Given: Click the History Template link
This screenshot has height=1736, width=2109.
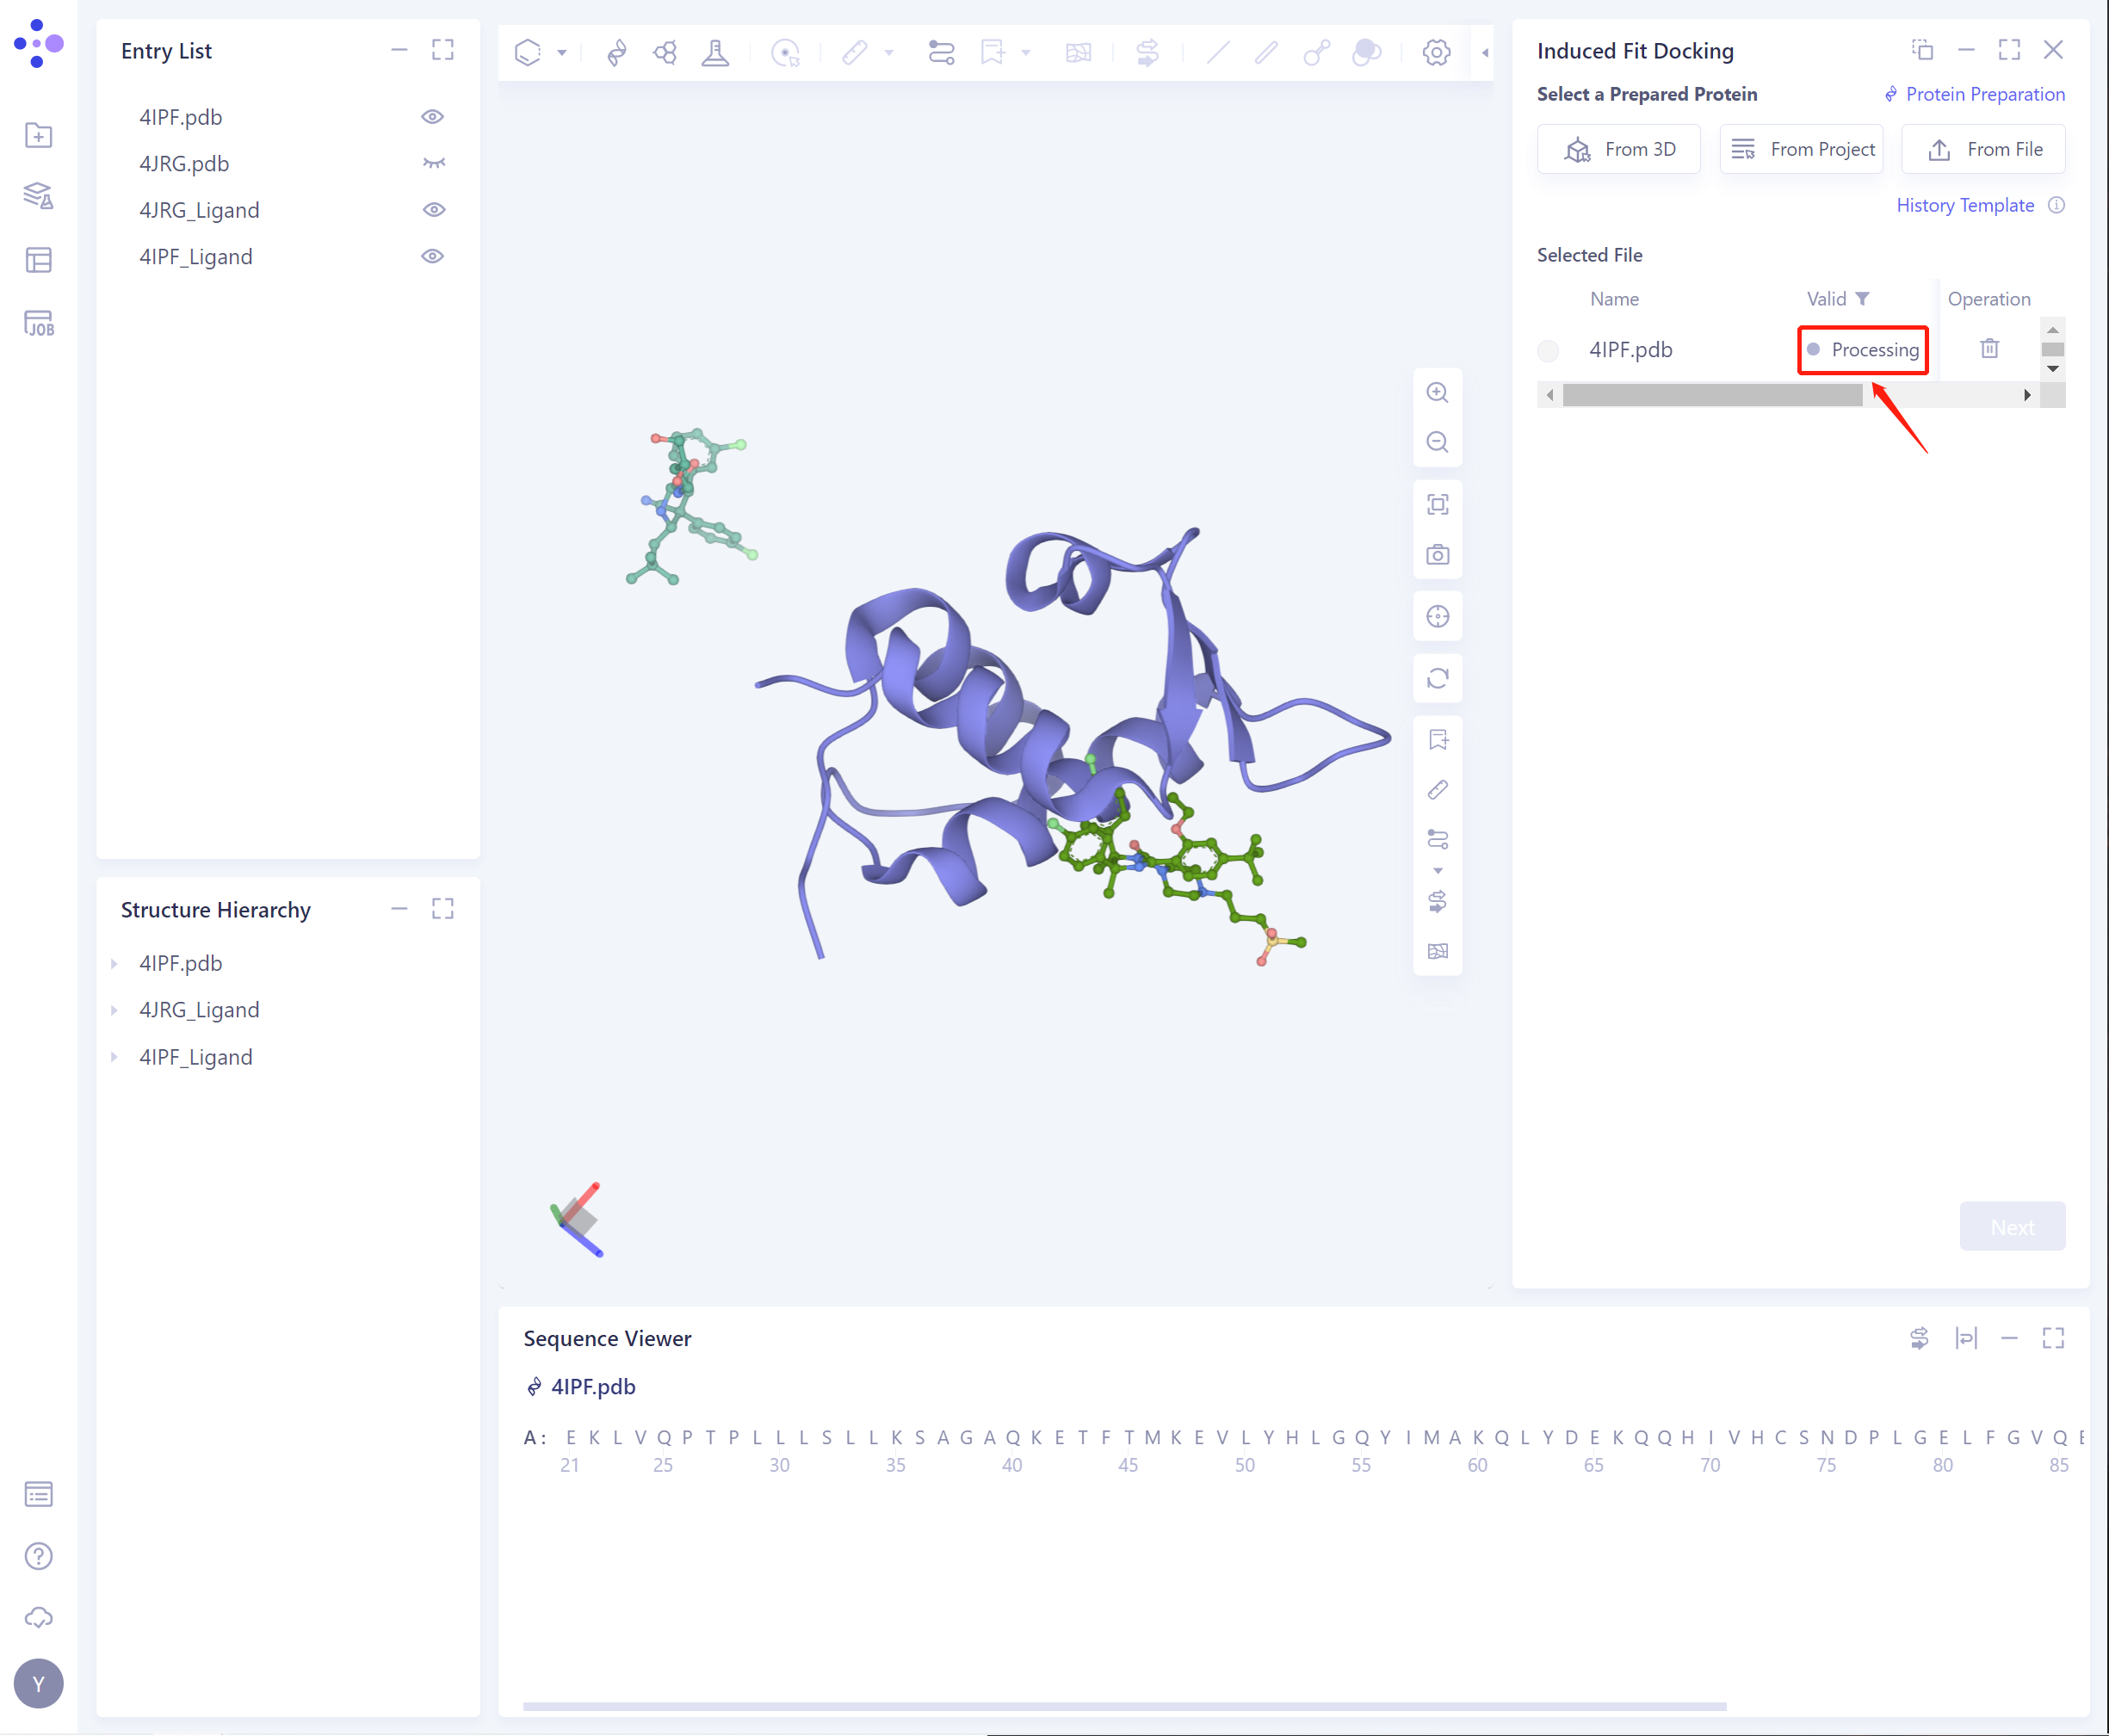Looking at the screenshot, I should pos(1964,205).
